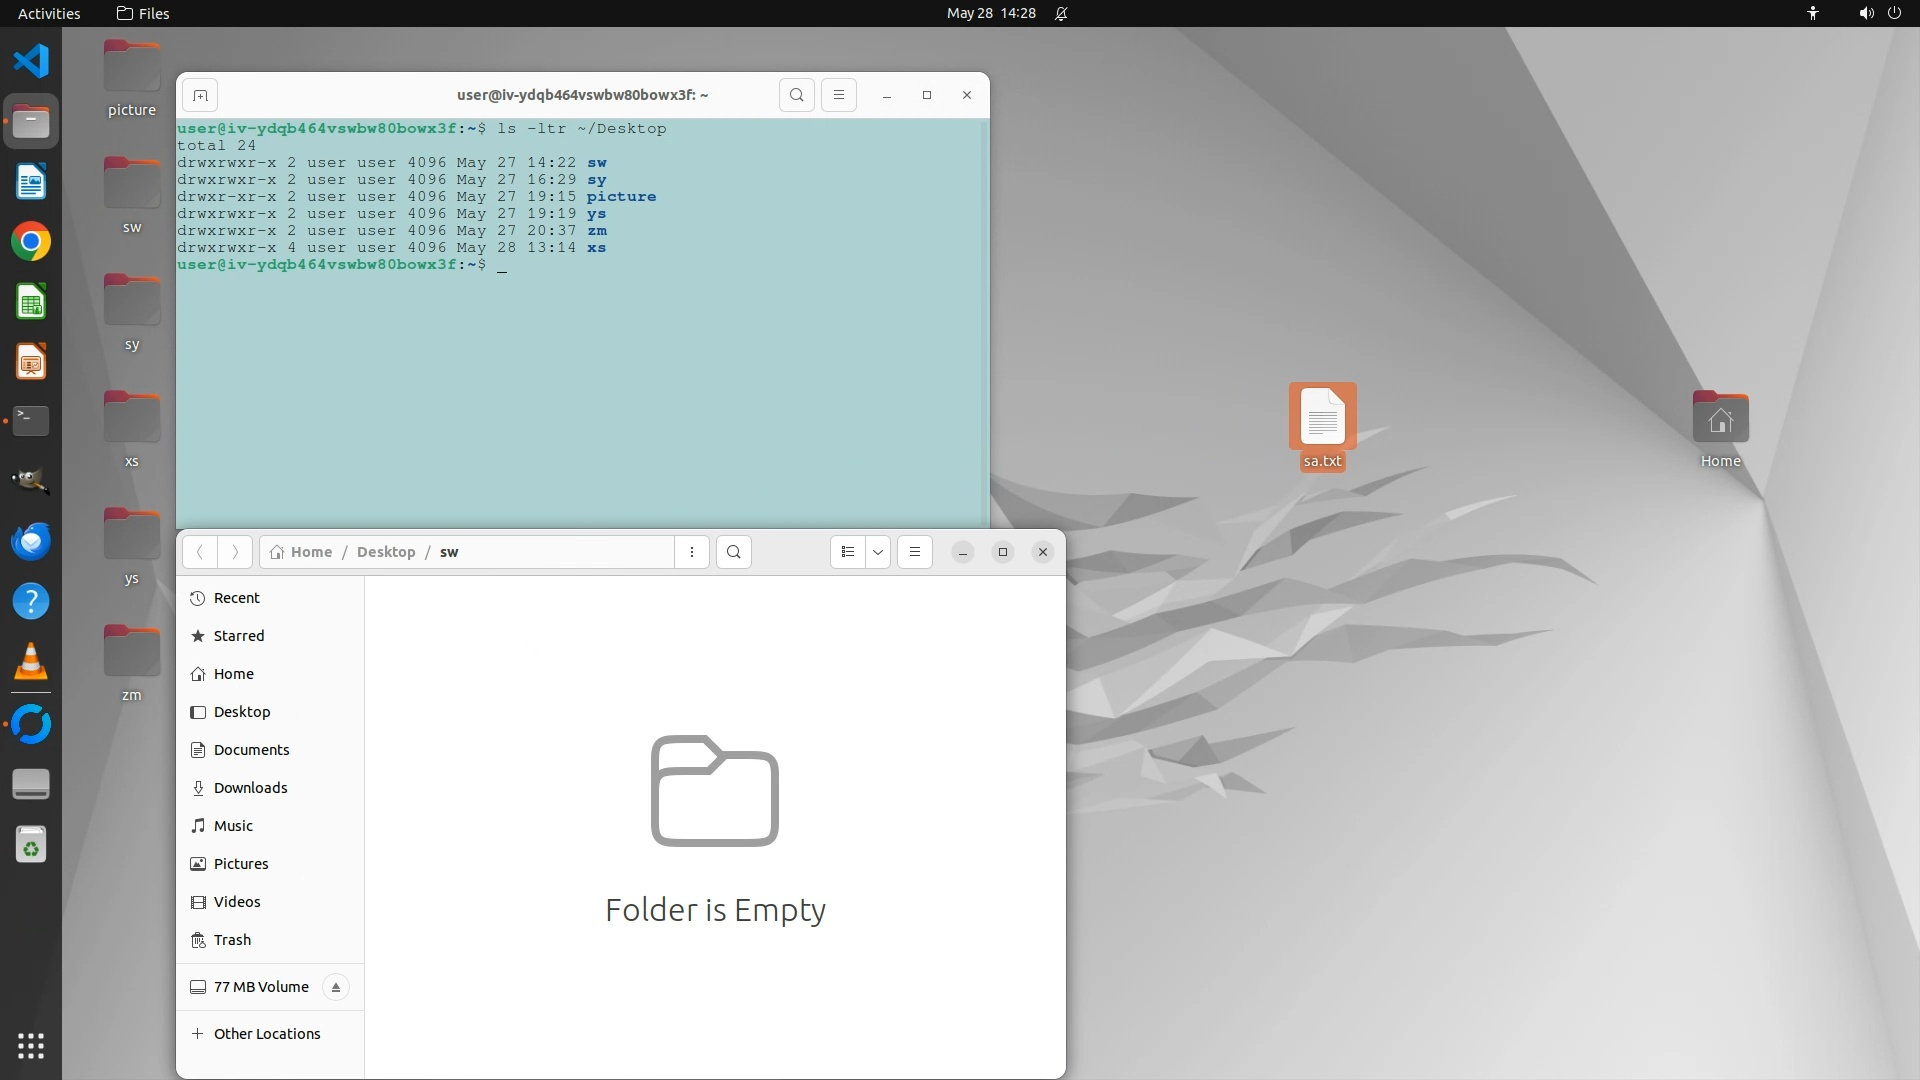Eject the 77 MB Volume
The image size is (1920, 1080).
[336, 987]
